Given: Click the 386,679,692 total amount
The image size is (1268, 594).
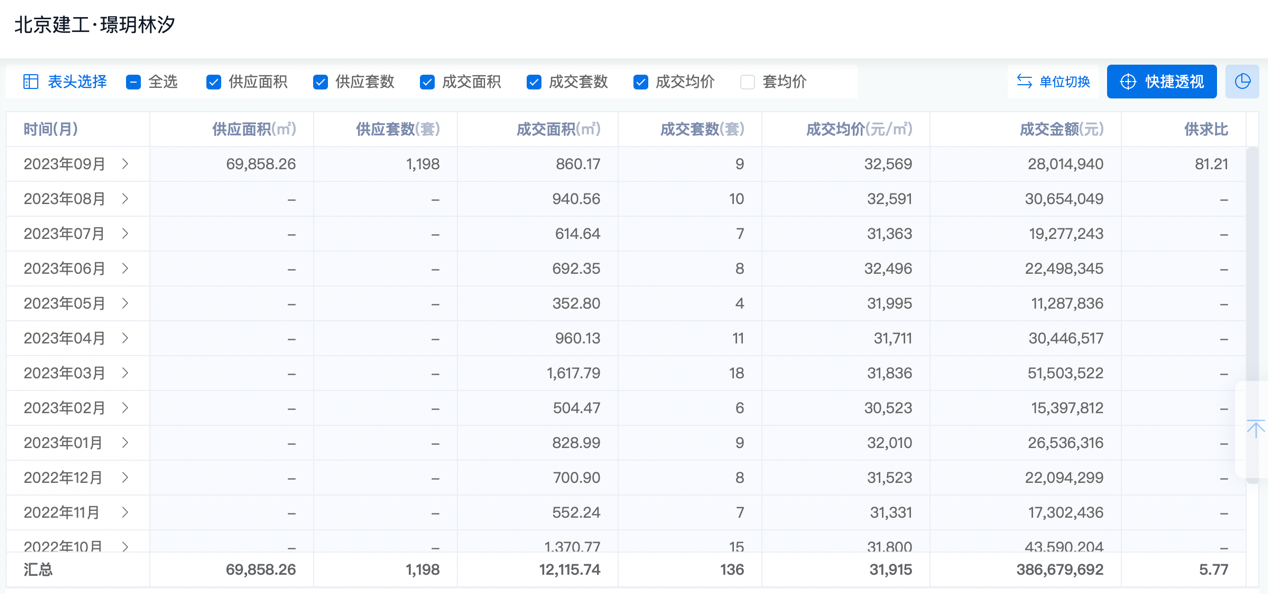Looking at the screenshot, I should [x=1060, y=570].
